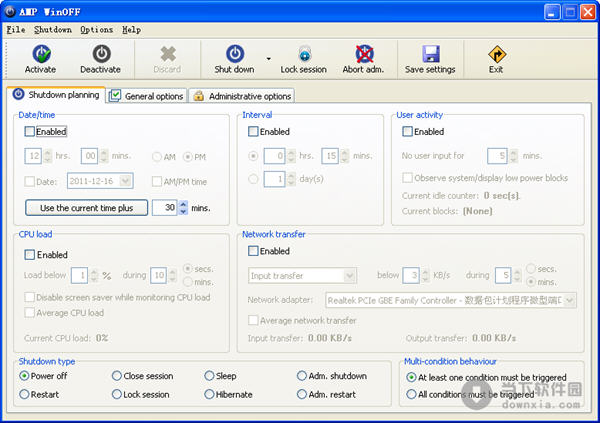
Task: Expand the Network adapter dropdown
Action: 568,299
